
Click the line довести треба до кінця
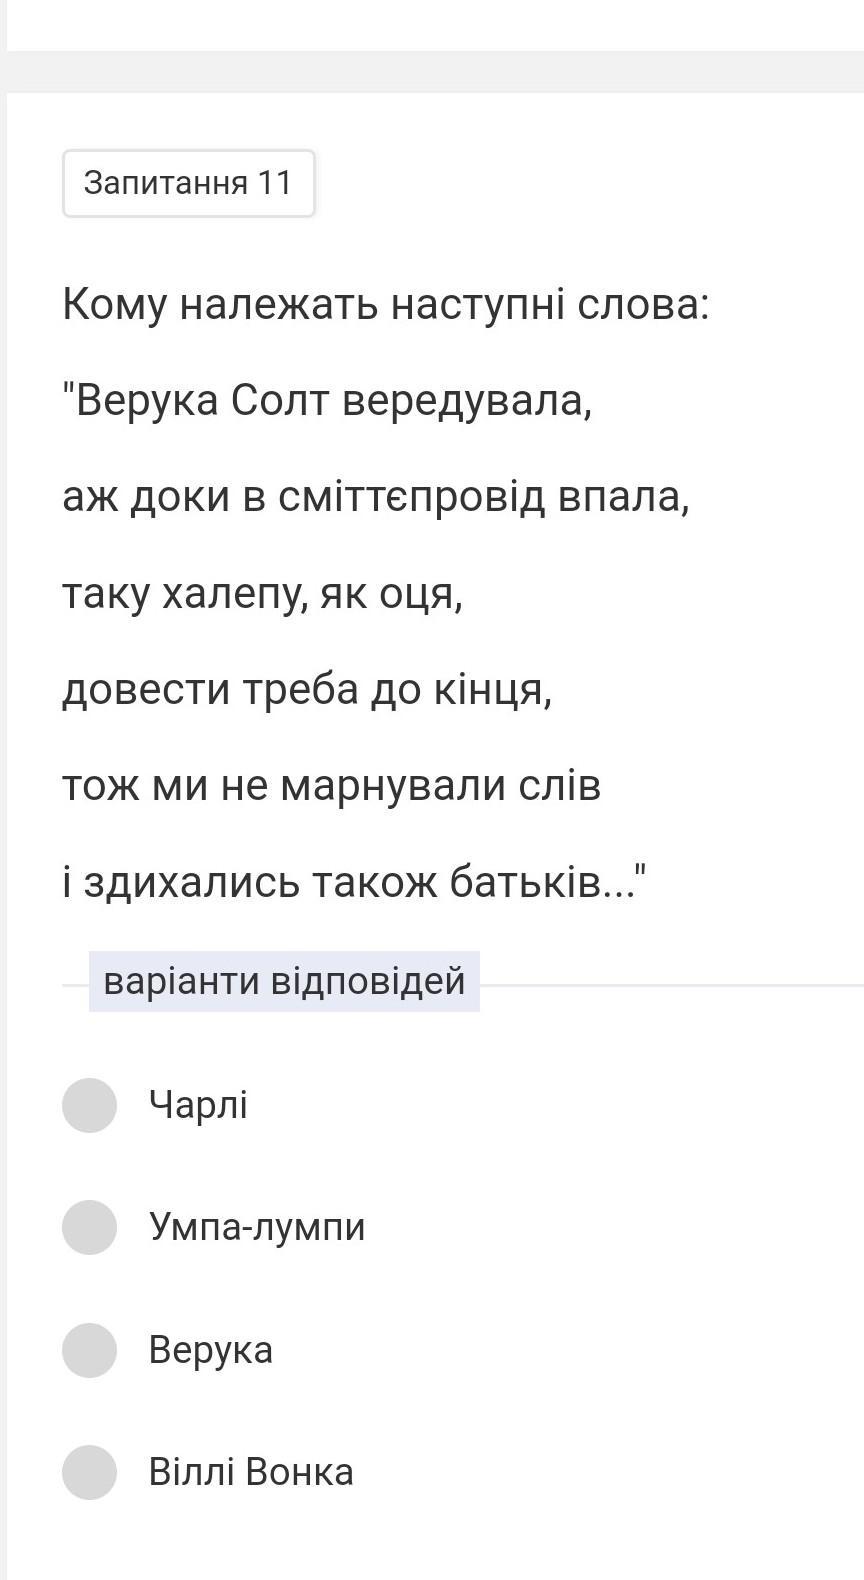click(x=307, y=690)
